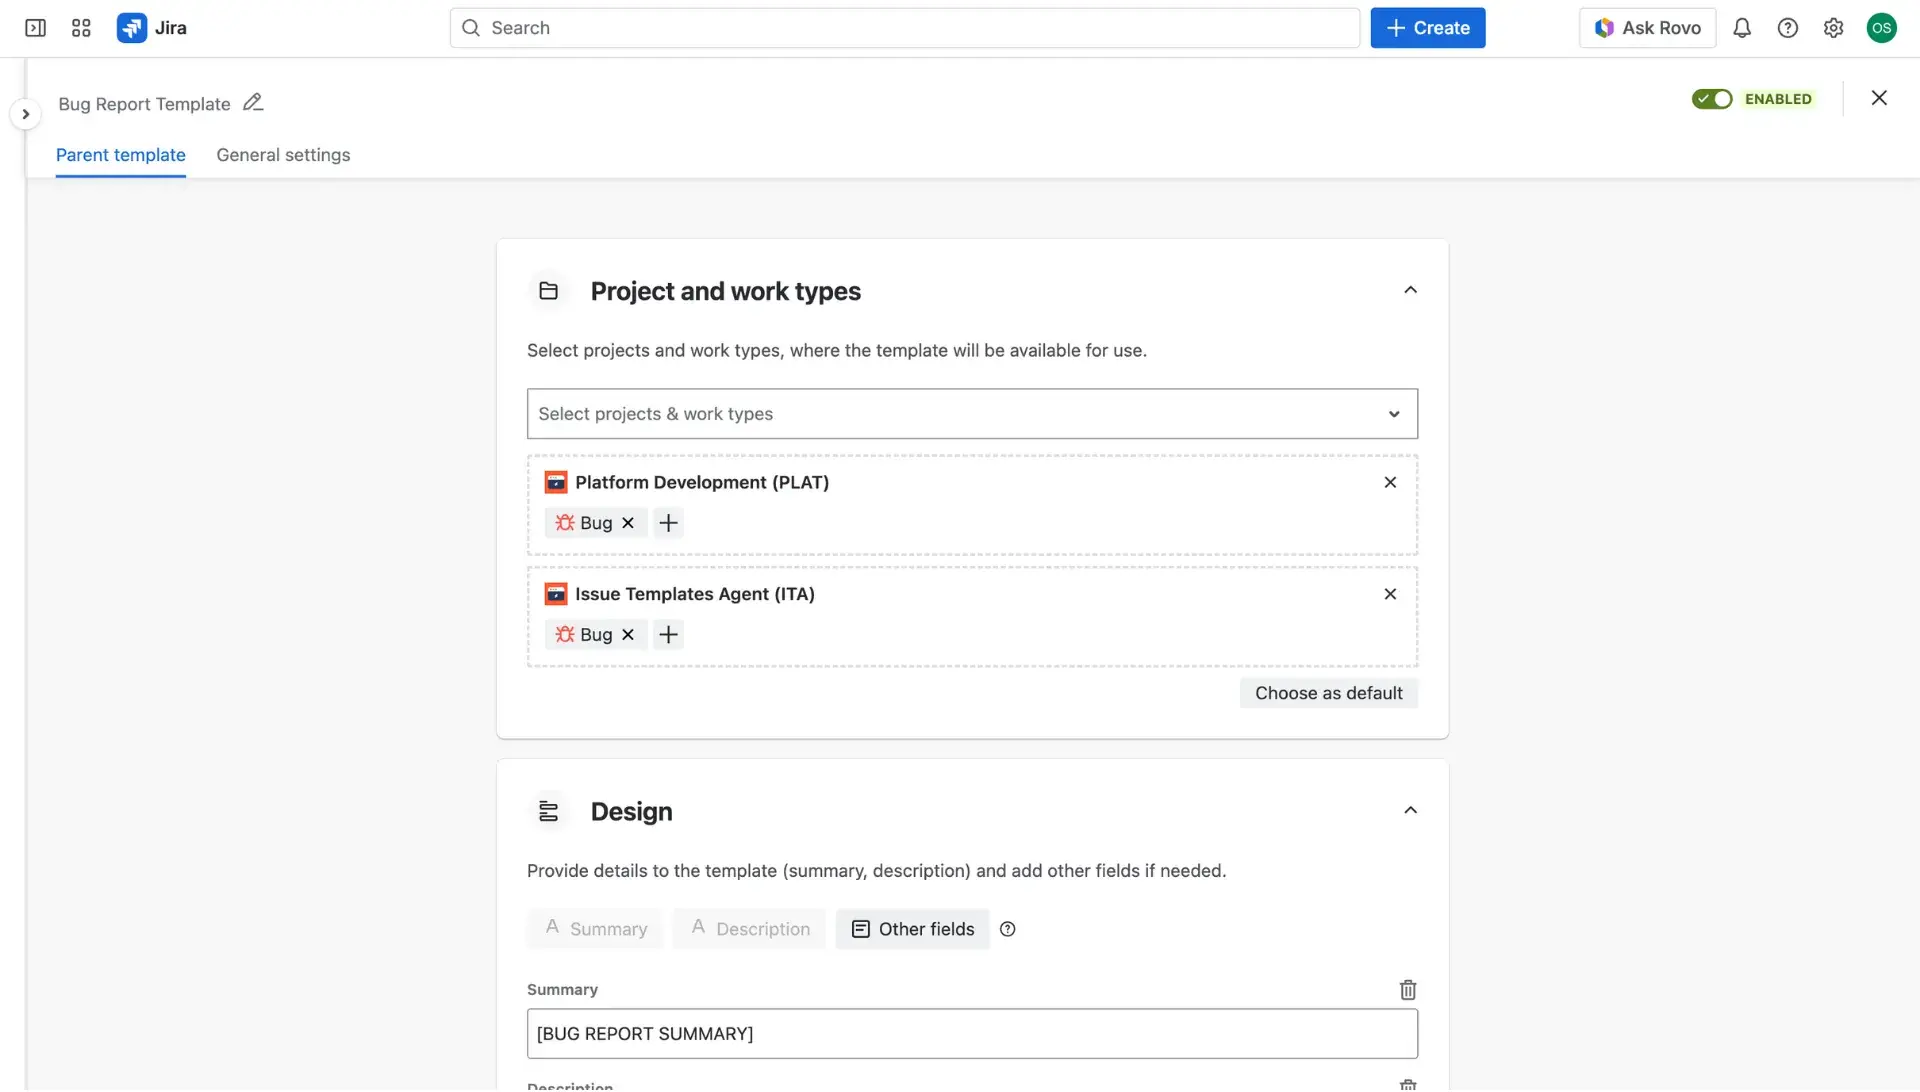Viewport: 1920px width, 1092px height.
Task: Open the Atlassian app switcher grid
Action: (81, 27)
